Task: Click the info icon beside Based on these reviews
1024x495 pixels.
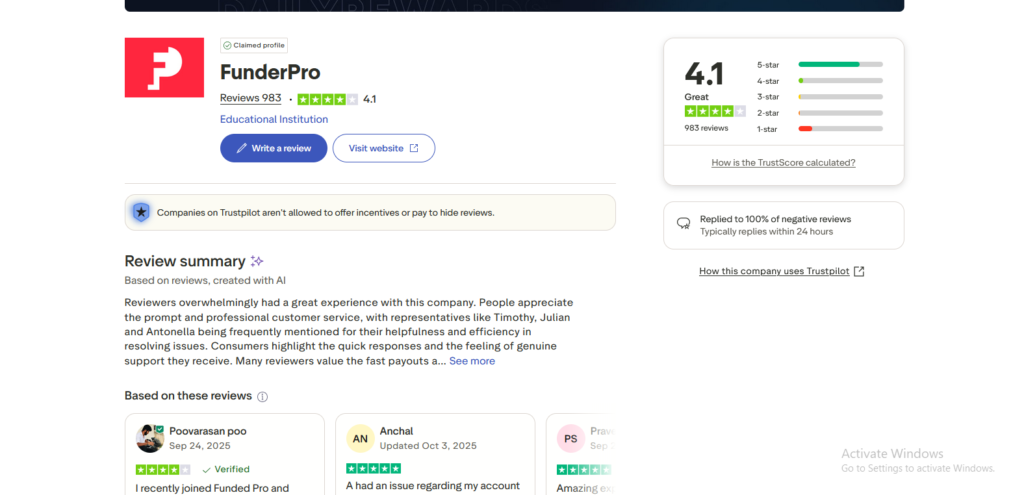Action: click(263, 397)
